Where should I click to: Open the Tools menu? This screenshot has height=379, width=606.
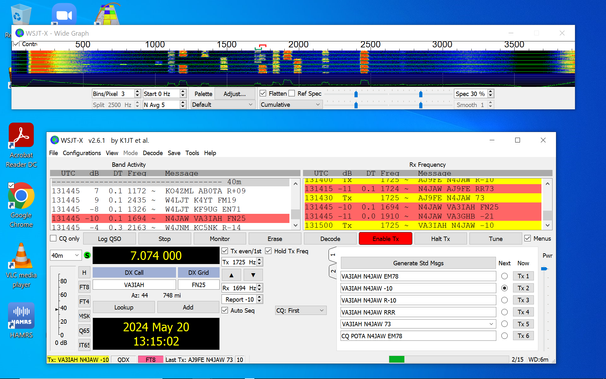(x=192, y=153)
